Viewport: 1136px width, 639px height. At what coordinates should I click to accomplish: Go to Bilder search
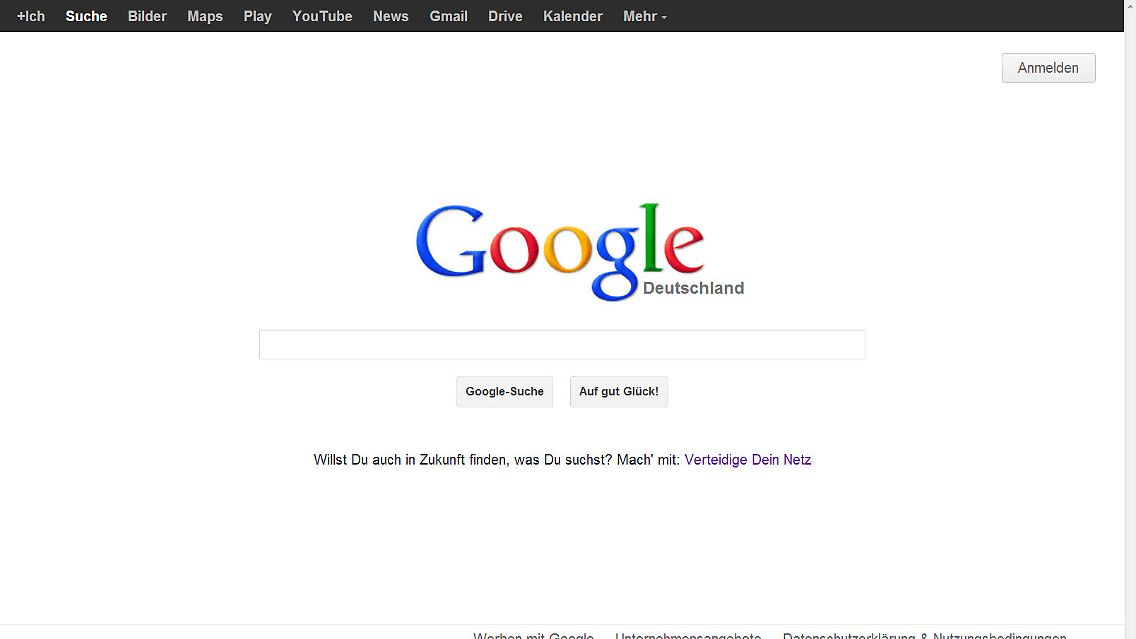click(x=147, y=16)
